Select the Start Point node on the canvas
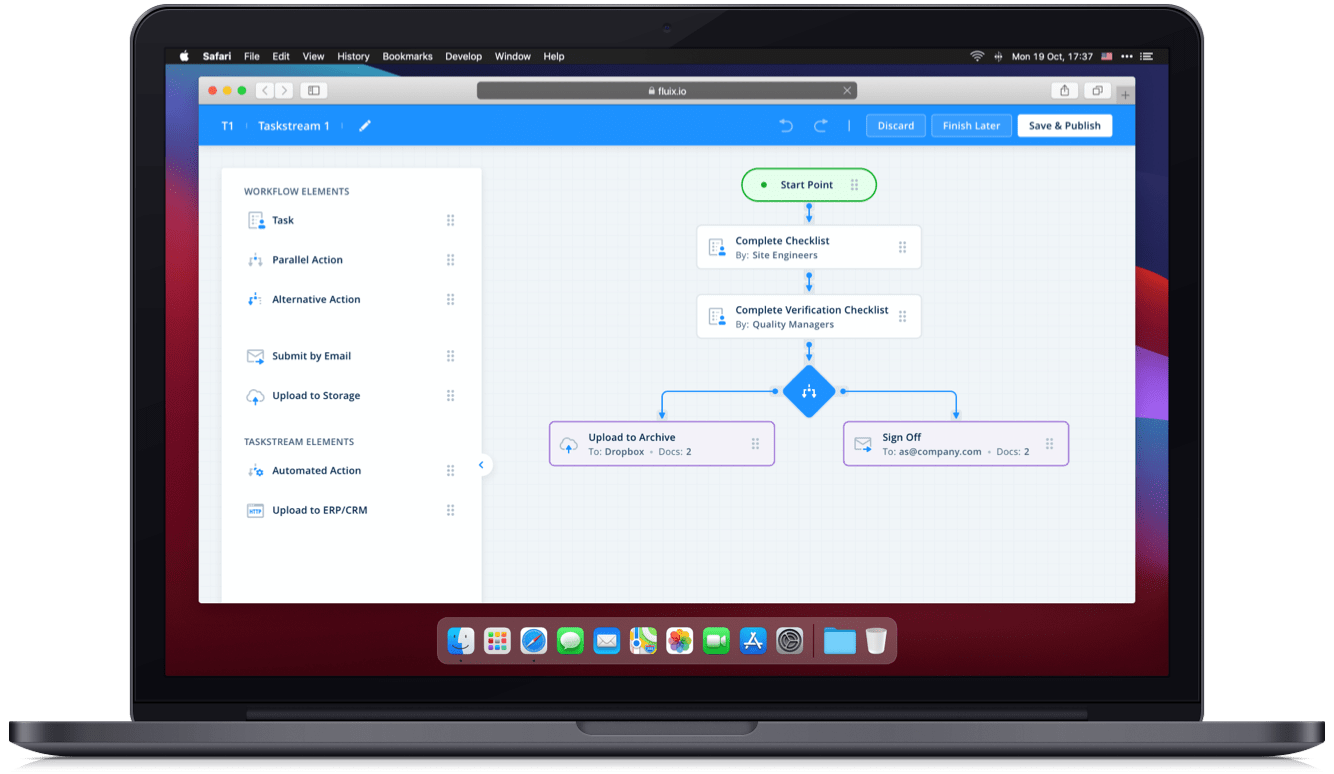 [x=808, y=185]
